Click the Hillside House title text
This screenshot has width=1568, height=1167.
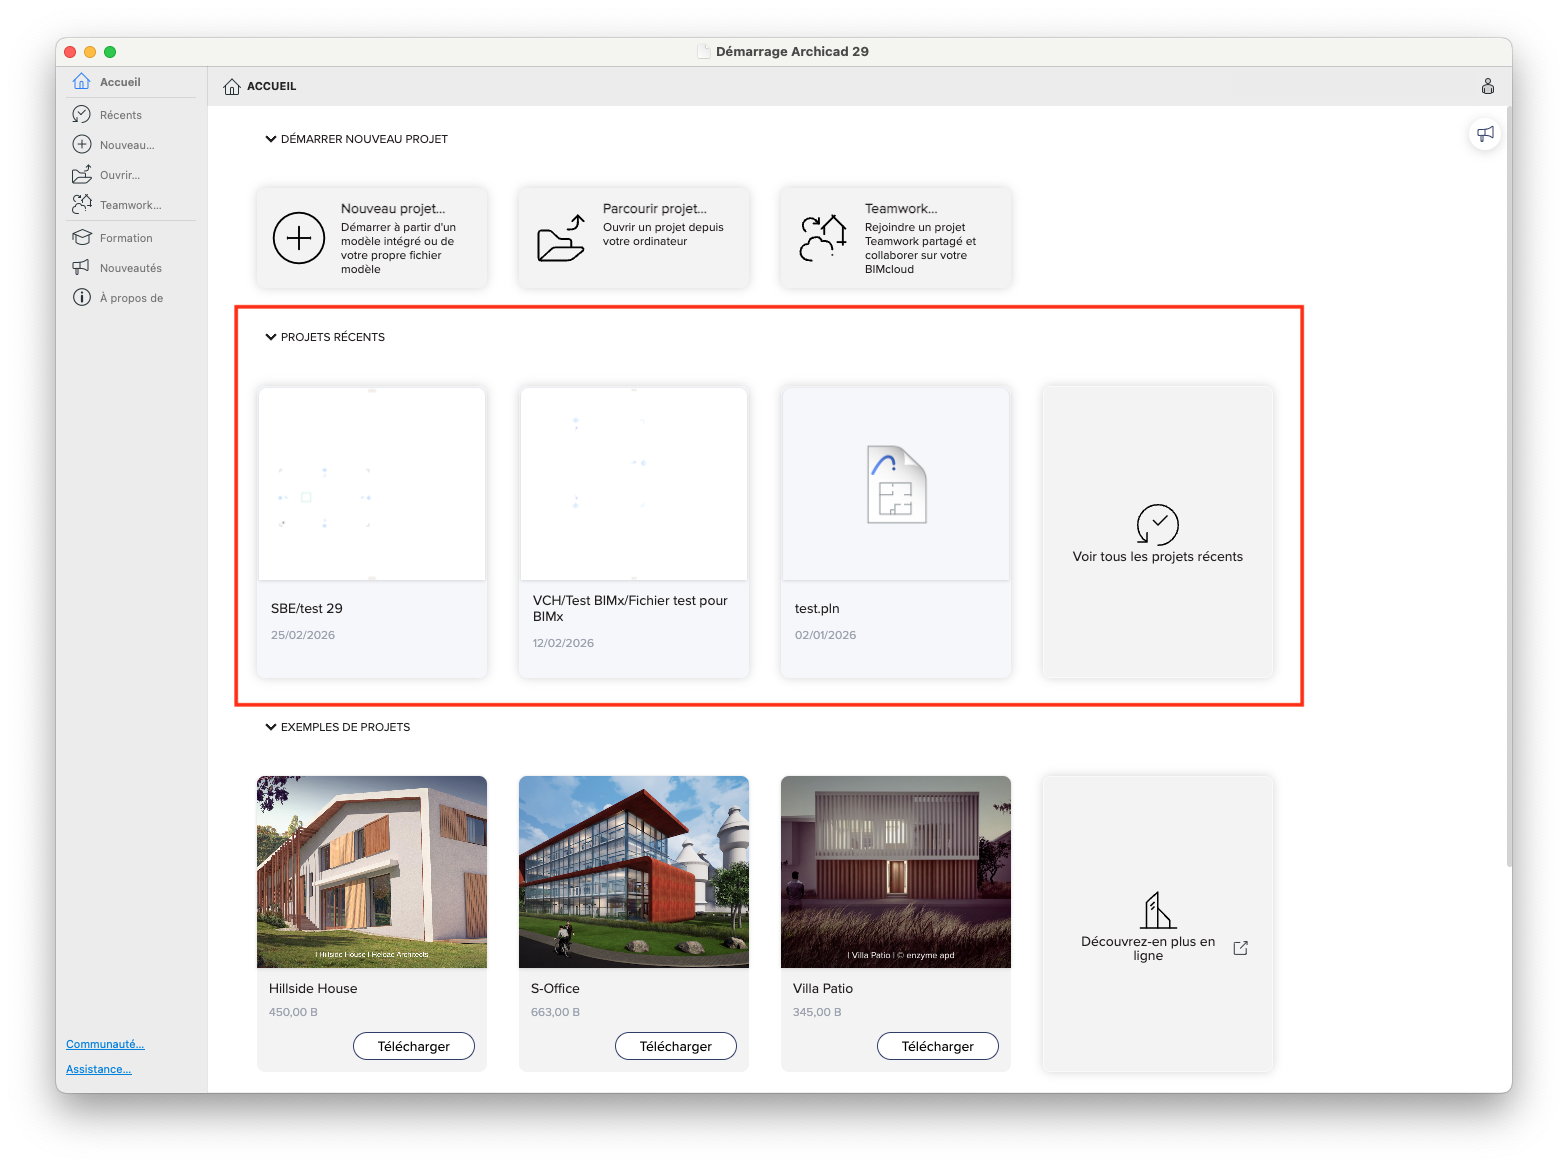(313, 988)
